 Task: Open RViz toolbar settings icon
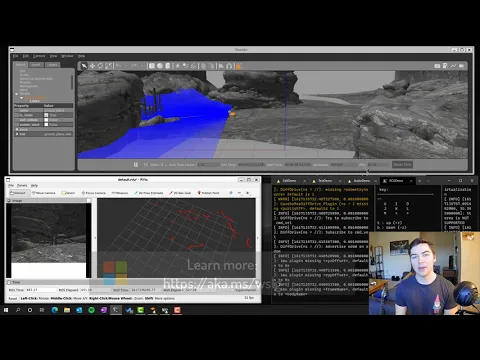tap(248, 193)
